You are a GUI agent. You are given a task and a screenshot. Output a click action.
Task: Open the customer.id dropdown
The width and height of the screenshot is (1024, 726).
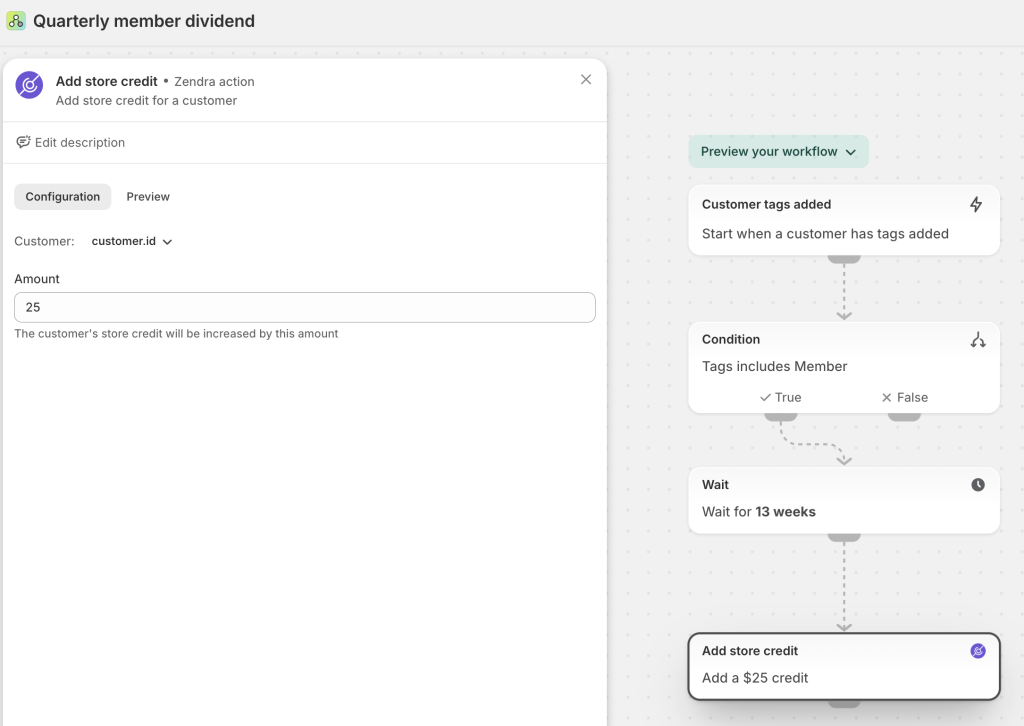click(132, 242)
